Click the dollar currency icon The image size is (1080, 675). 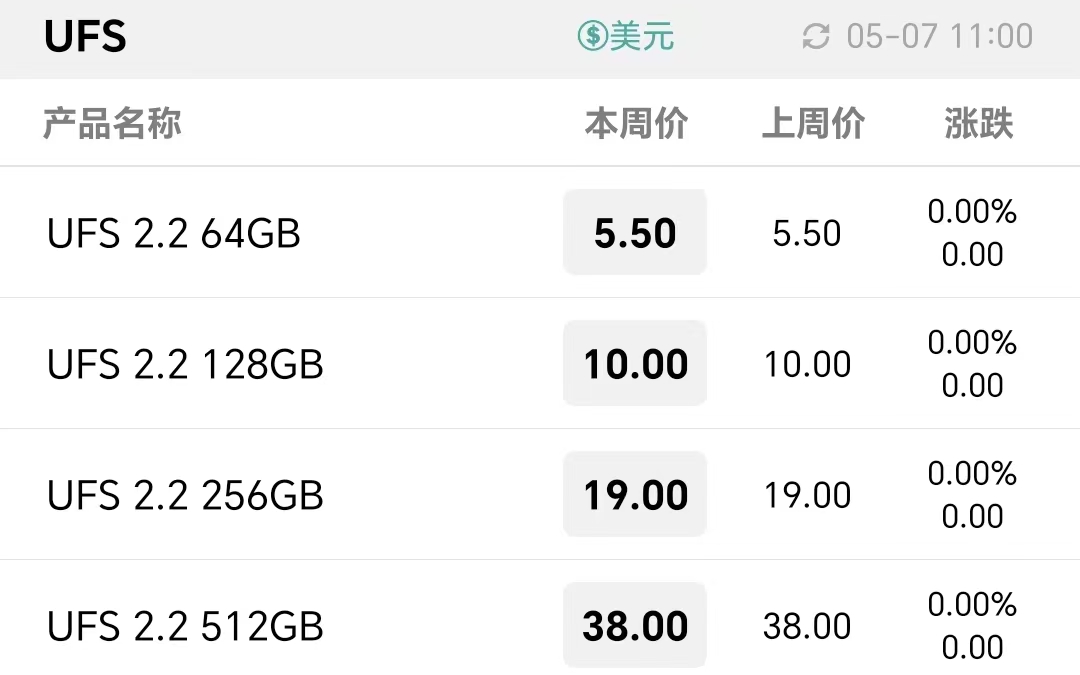(592, 36)
